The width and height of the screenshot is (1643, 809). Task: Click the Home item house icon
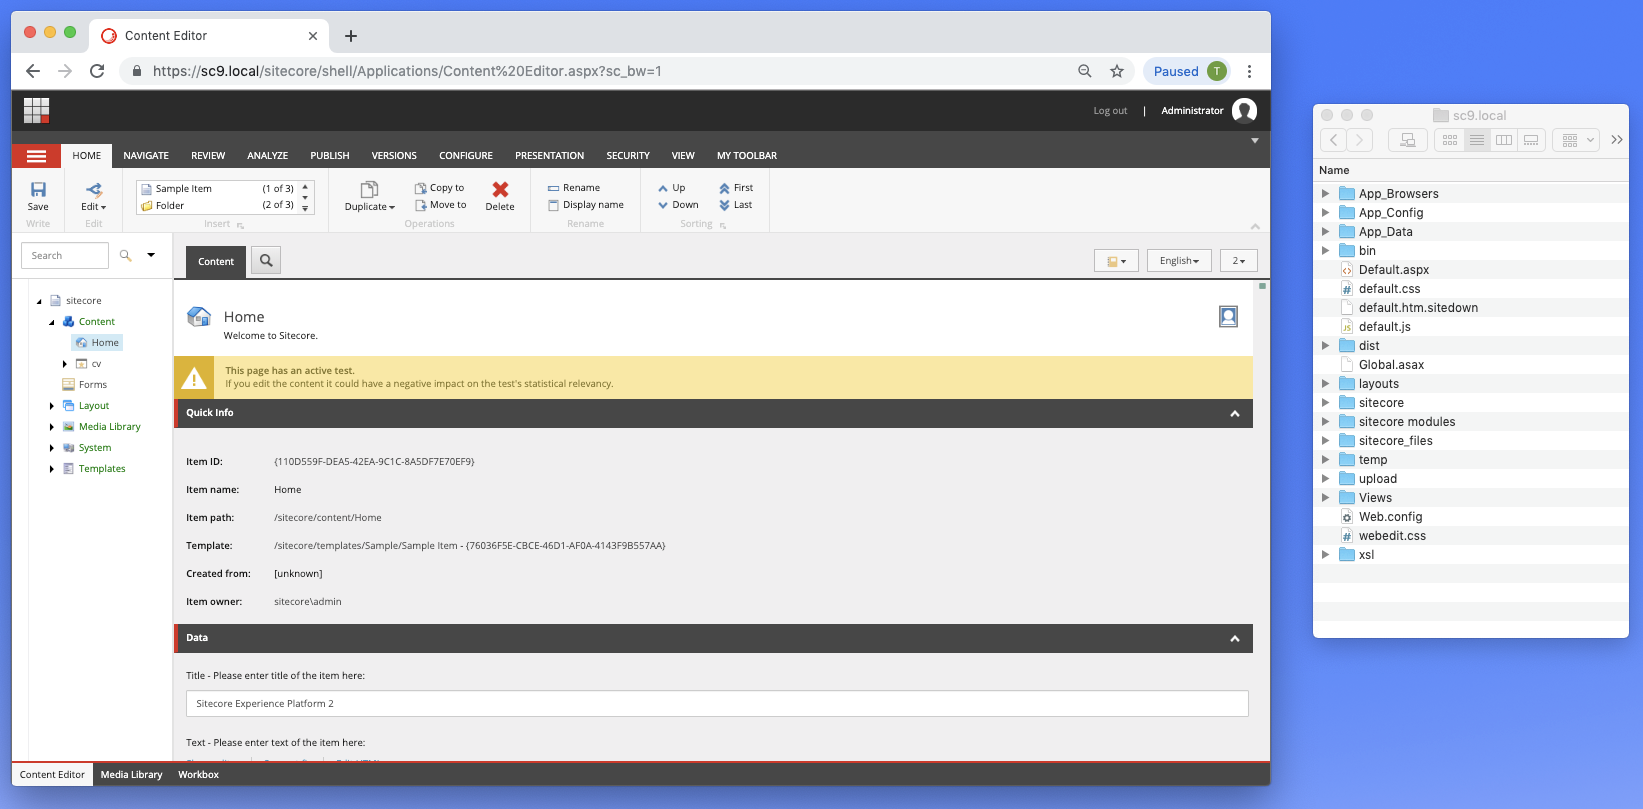[x=199, y=317]
